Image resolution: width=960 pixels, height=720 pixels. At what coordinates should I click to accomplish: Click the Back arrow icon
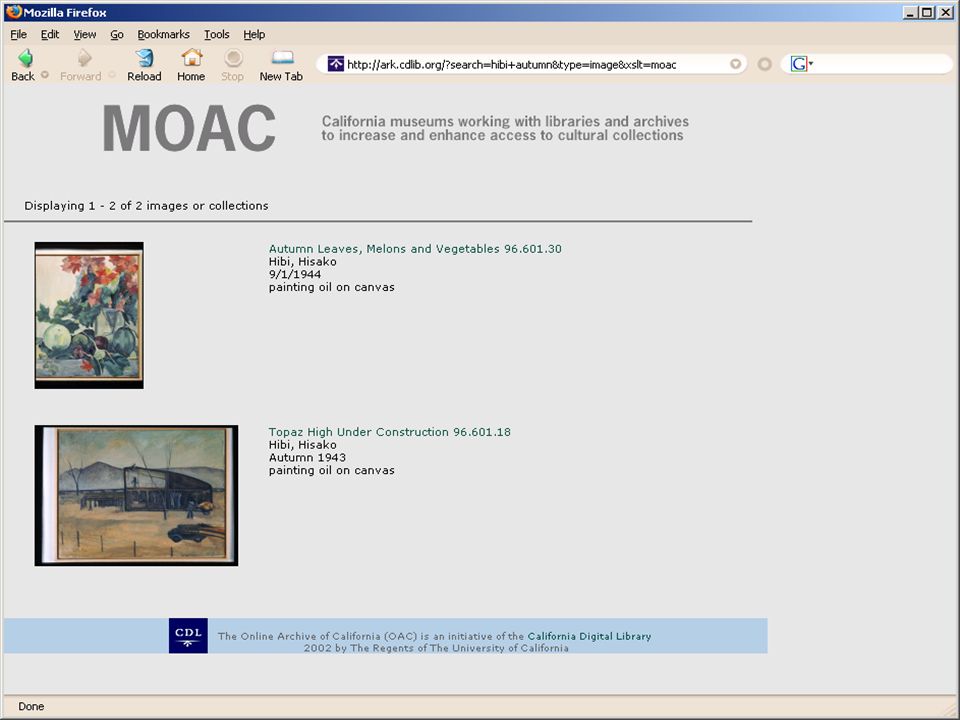coord(25,58)
